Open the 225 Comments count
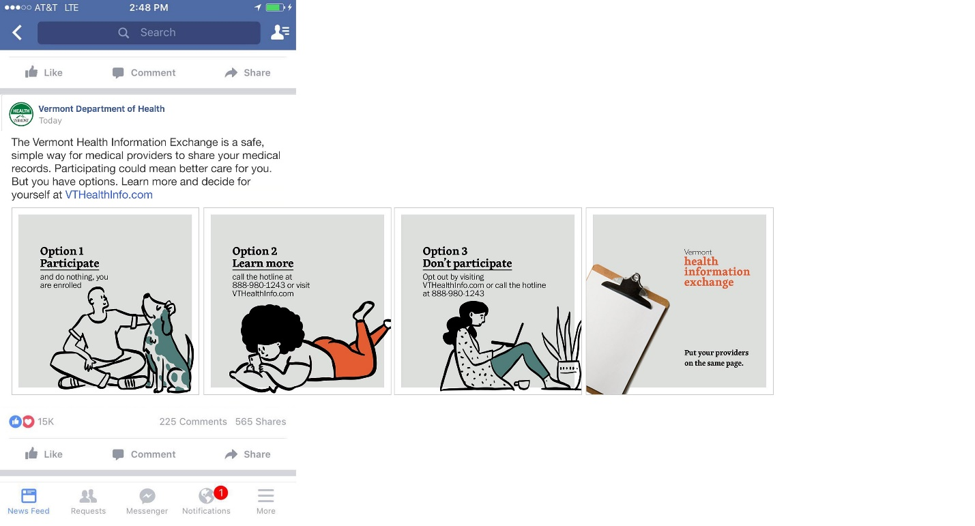Viewport: 975px width, 526px height. pos(193,422)
